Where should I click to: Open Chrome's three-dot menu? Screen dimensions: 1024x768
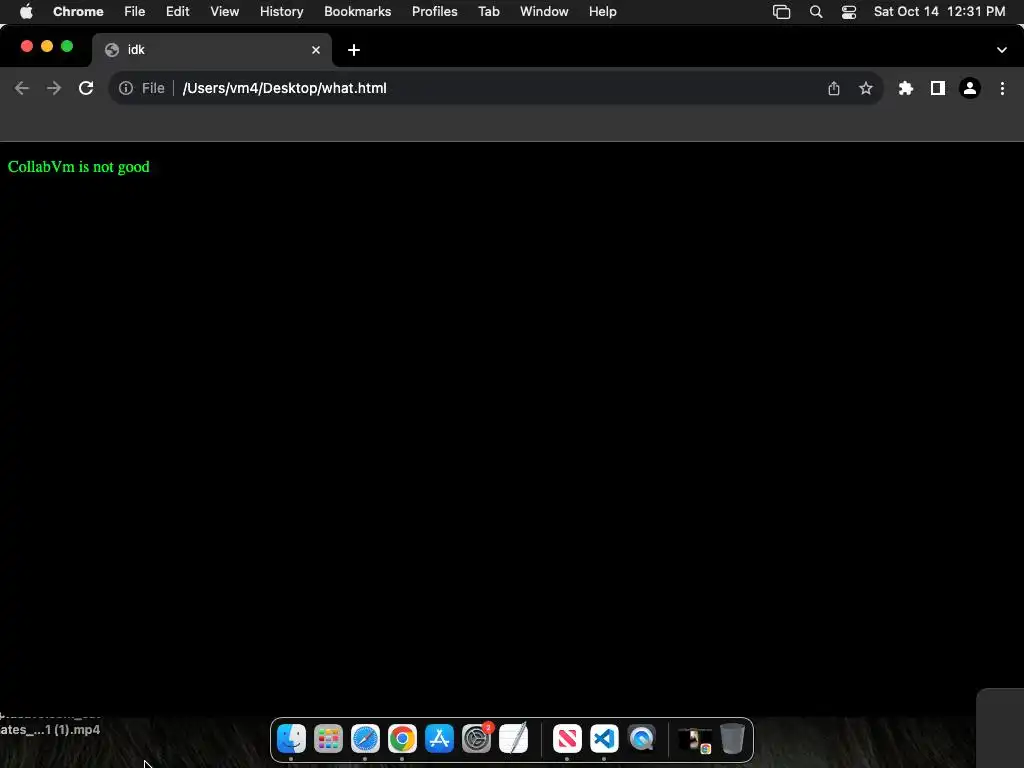pyautogui.click(x=1002, y=88)
